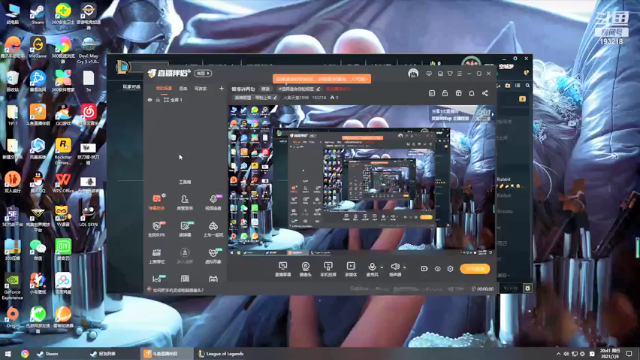Viewport: 640px width, 360px height.
Task: Click the volume icon in the system tray
Action: point(566,353)
